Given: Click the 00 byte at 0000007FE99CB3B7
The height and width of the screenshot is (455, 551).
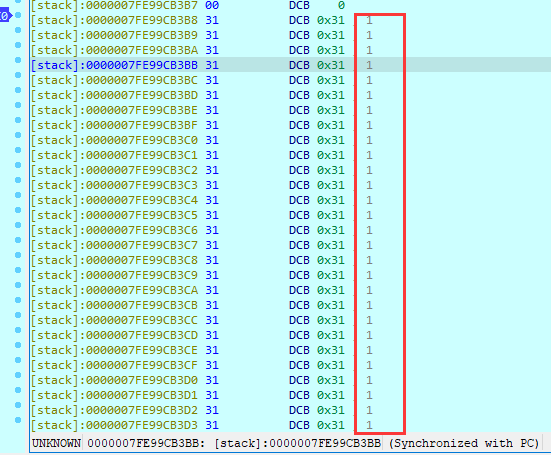Looking at the screenshot, I should (x=212, y=5).
